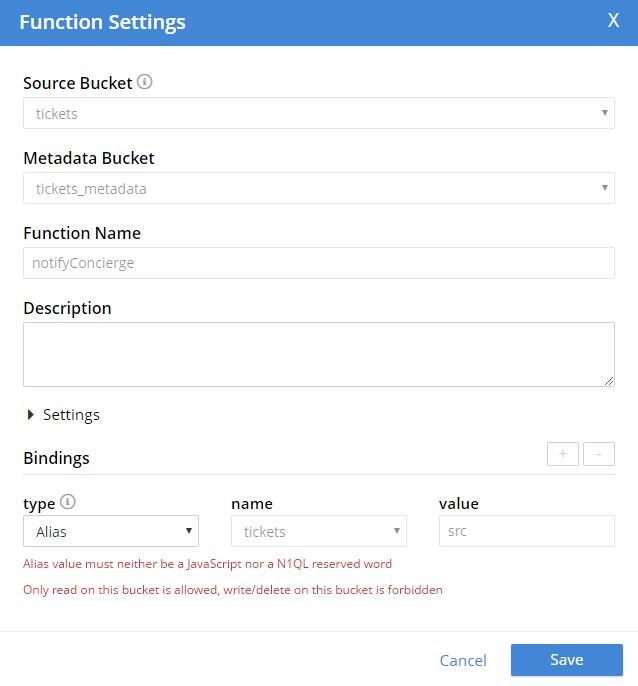Click the Source Bucket info icon

click(144, 82)
